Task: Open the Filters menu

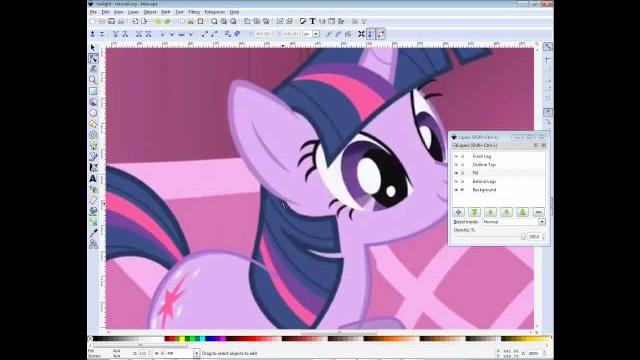Action: (x=194, y=12)
